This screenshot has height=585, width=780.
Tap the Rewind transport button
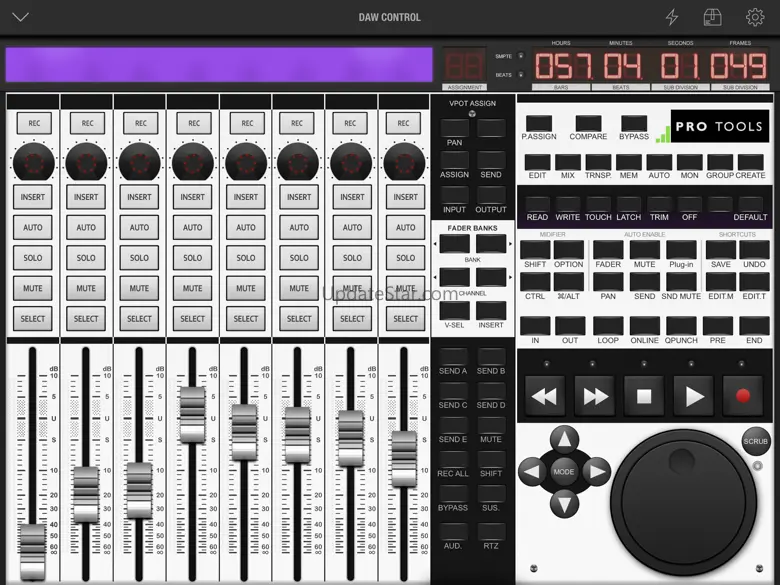[544, 396]
